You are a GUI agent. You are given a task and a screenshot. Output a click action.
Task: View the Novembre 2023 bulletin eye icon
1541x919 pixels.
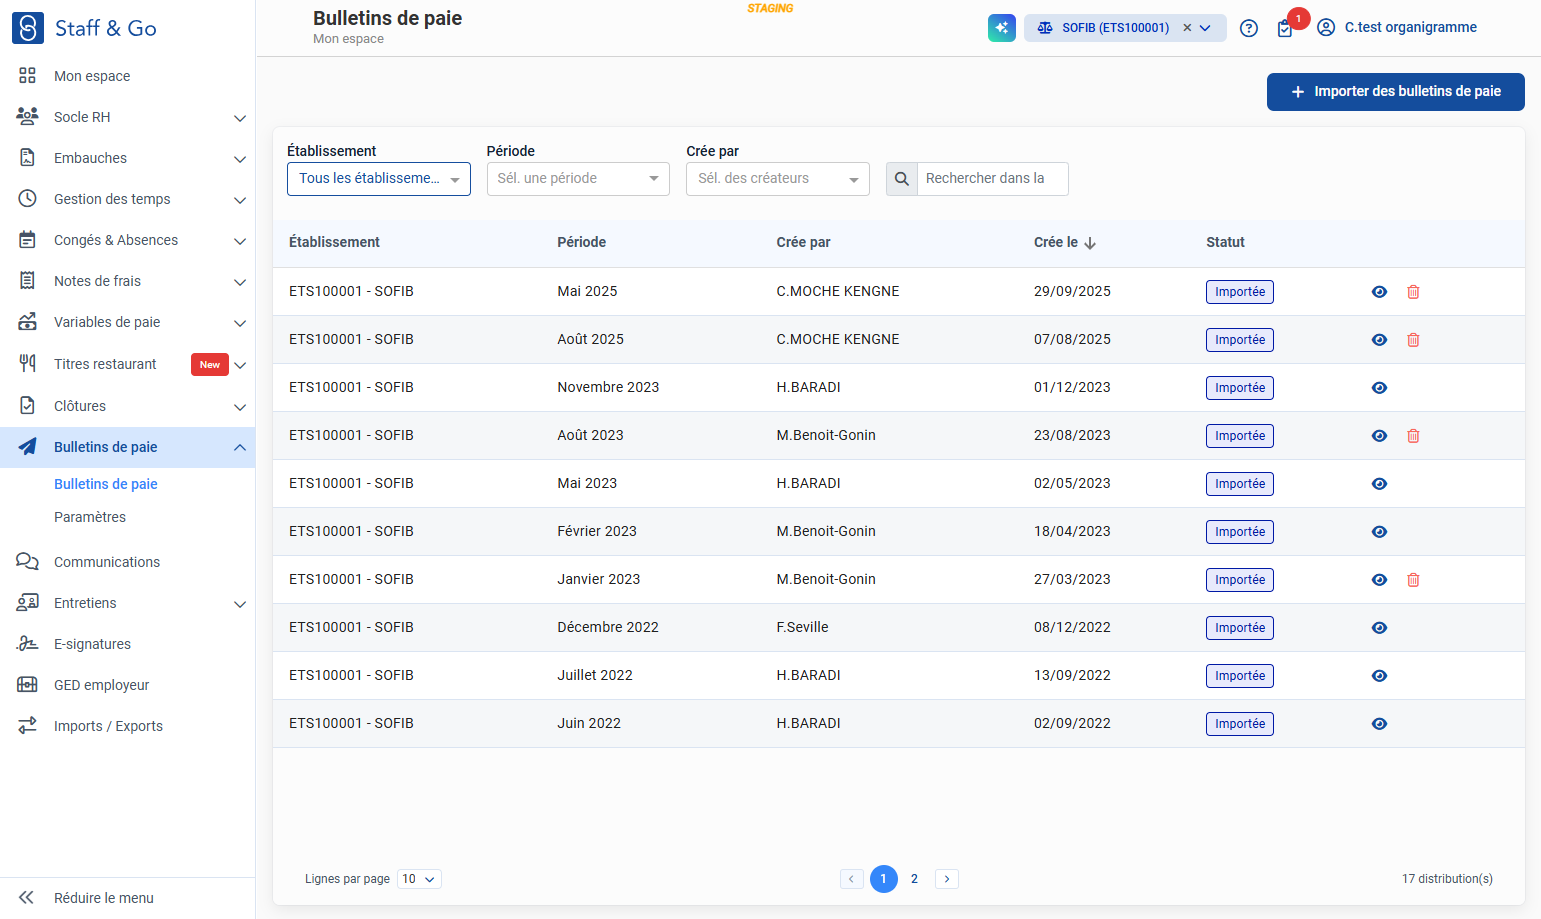tap(1379, 388)
